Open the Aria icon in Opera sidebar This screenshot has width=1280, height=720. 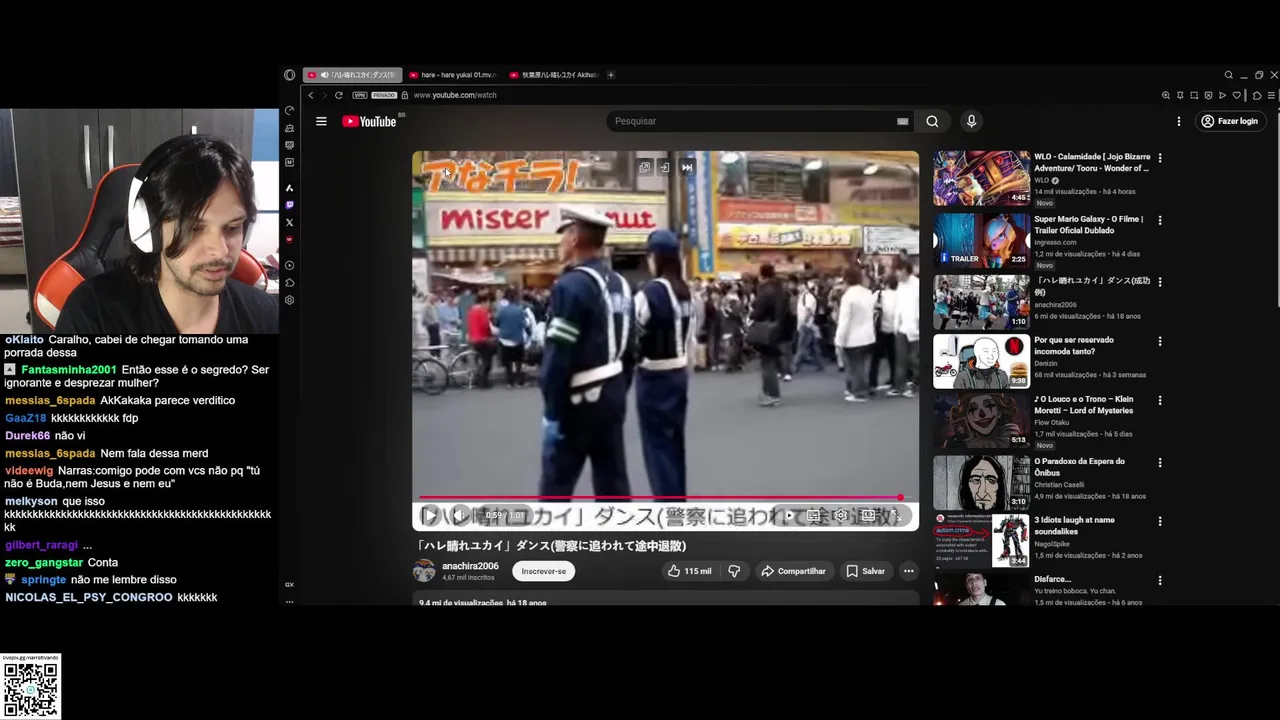(289, 188)
